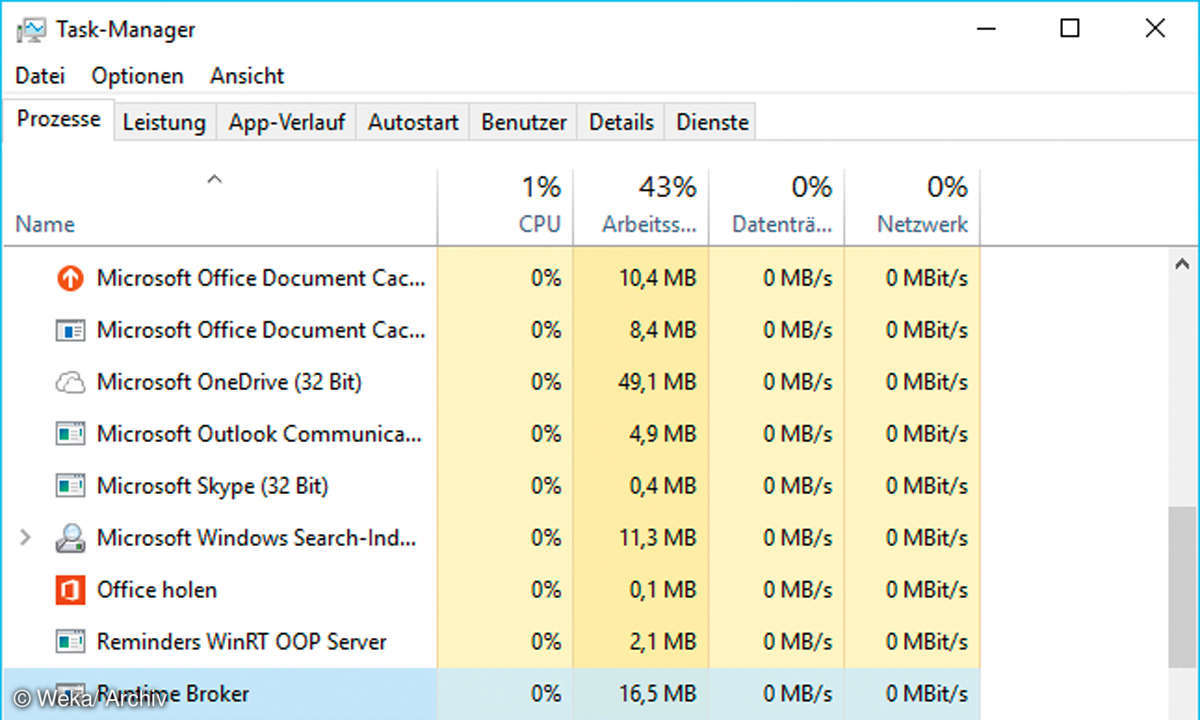Open the Benutzer tab
Screen dimensions: 1200x720
[524, 122]
